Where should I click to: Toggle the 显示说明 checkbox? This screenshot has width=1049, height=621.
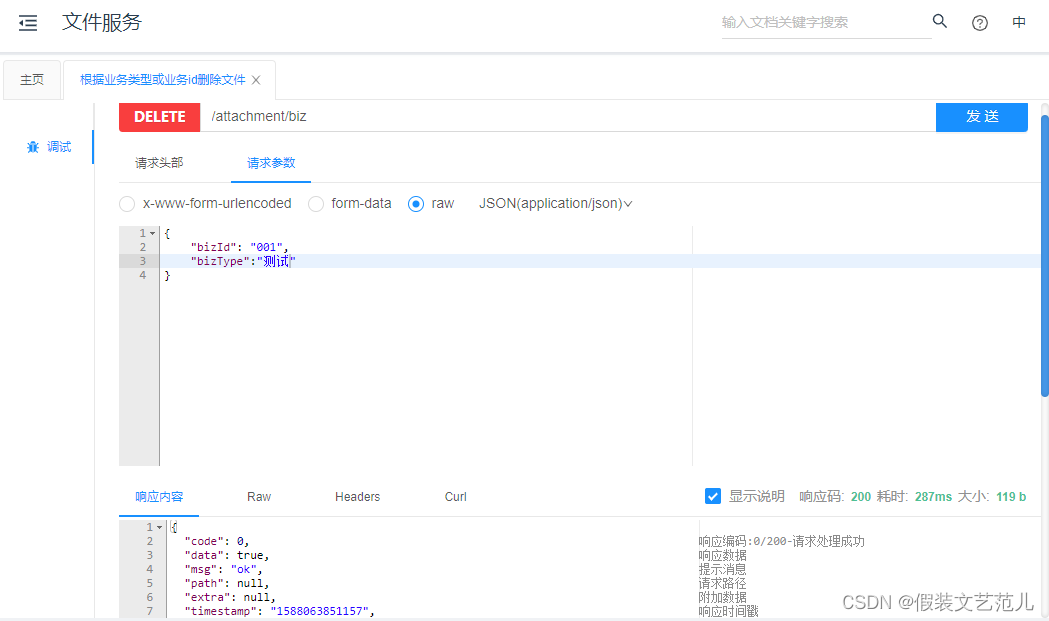[712, 497]
